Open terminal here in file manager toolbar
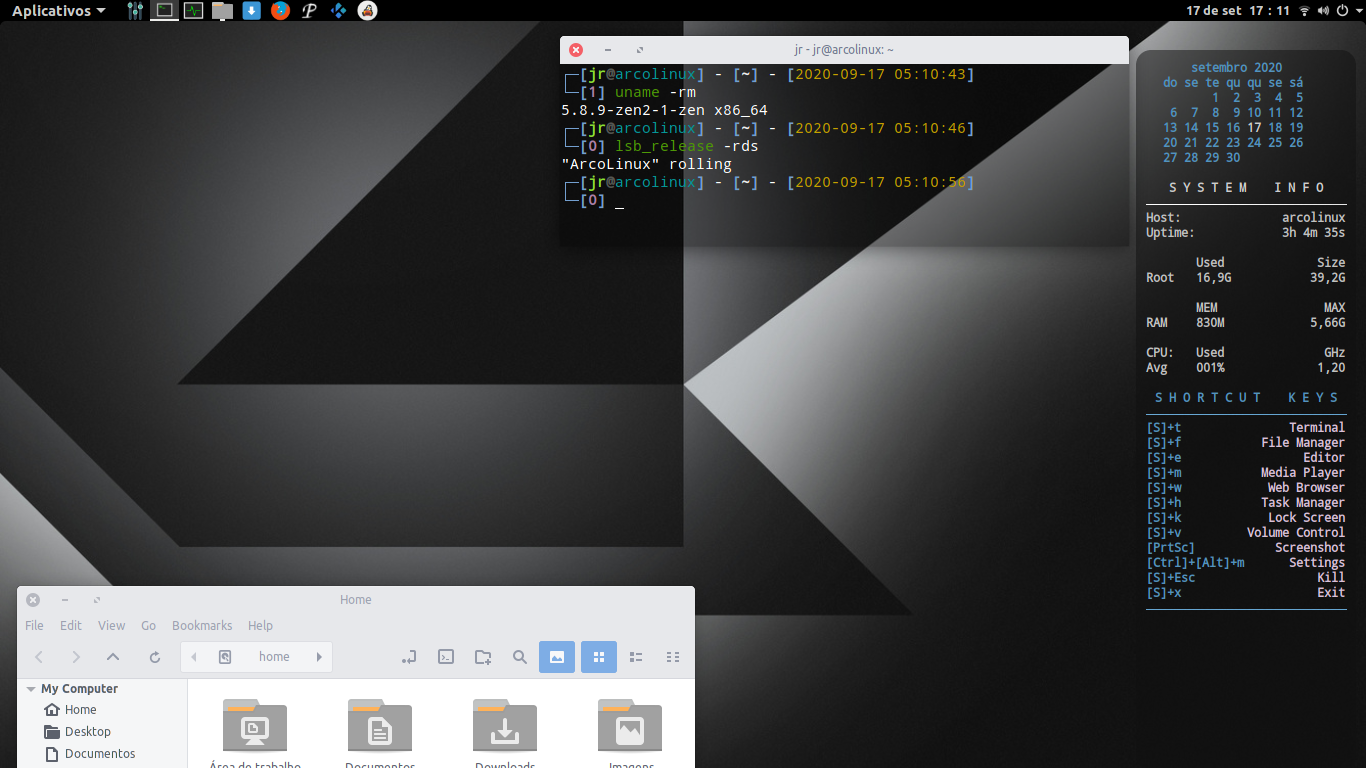The width and height of the screenshot is (1366, 768). click(447, 657)
